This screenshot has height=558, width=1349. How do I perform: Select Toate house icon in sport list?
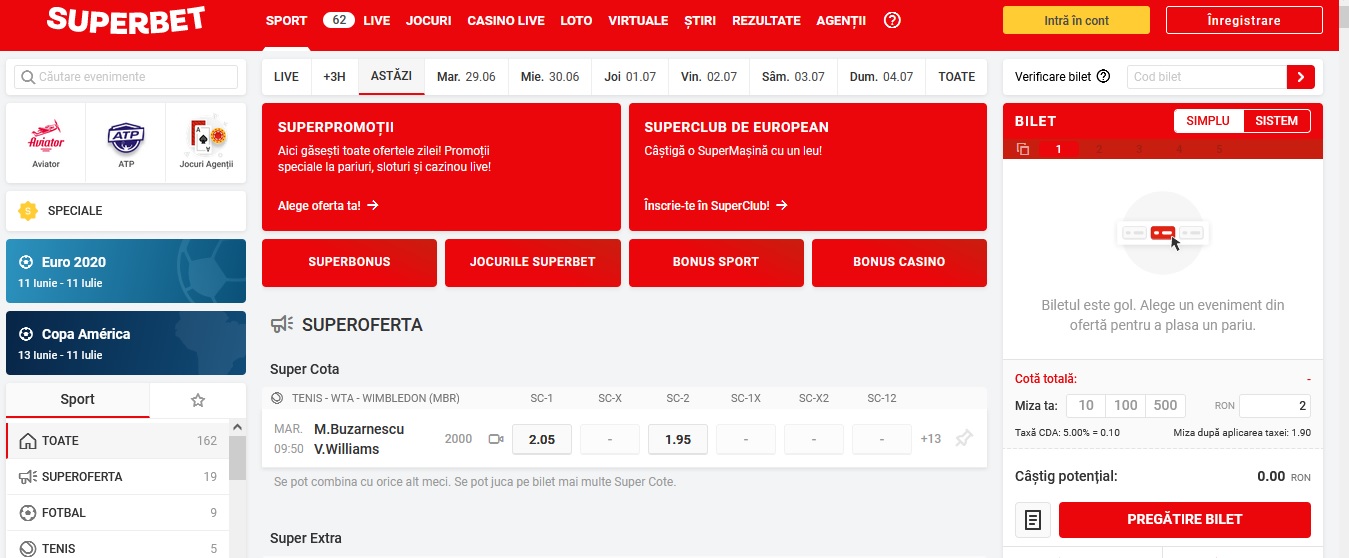coord(28,441)
